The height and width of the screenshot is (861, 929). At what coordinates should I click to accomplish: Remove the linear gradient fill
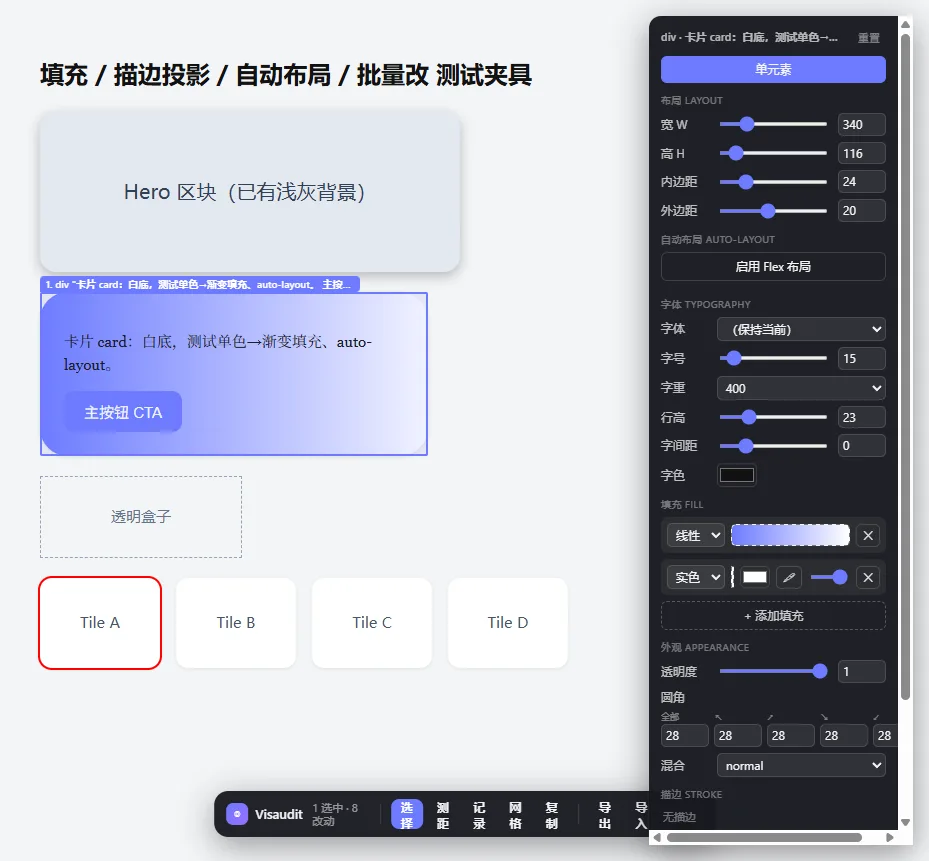pos(868,536)
